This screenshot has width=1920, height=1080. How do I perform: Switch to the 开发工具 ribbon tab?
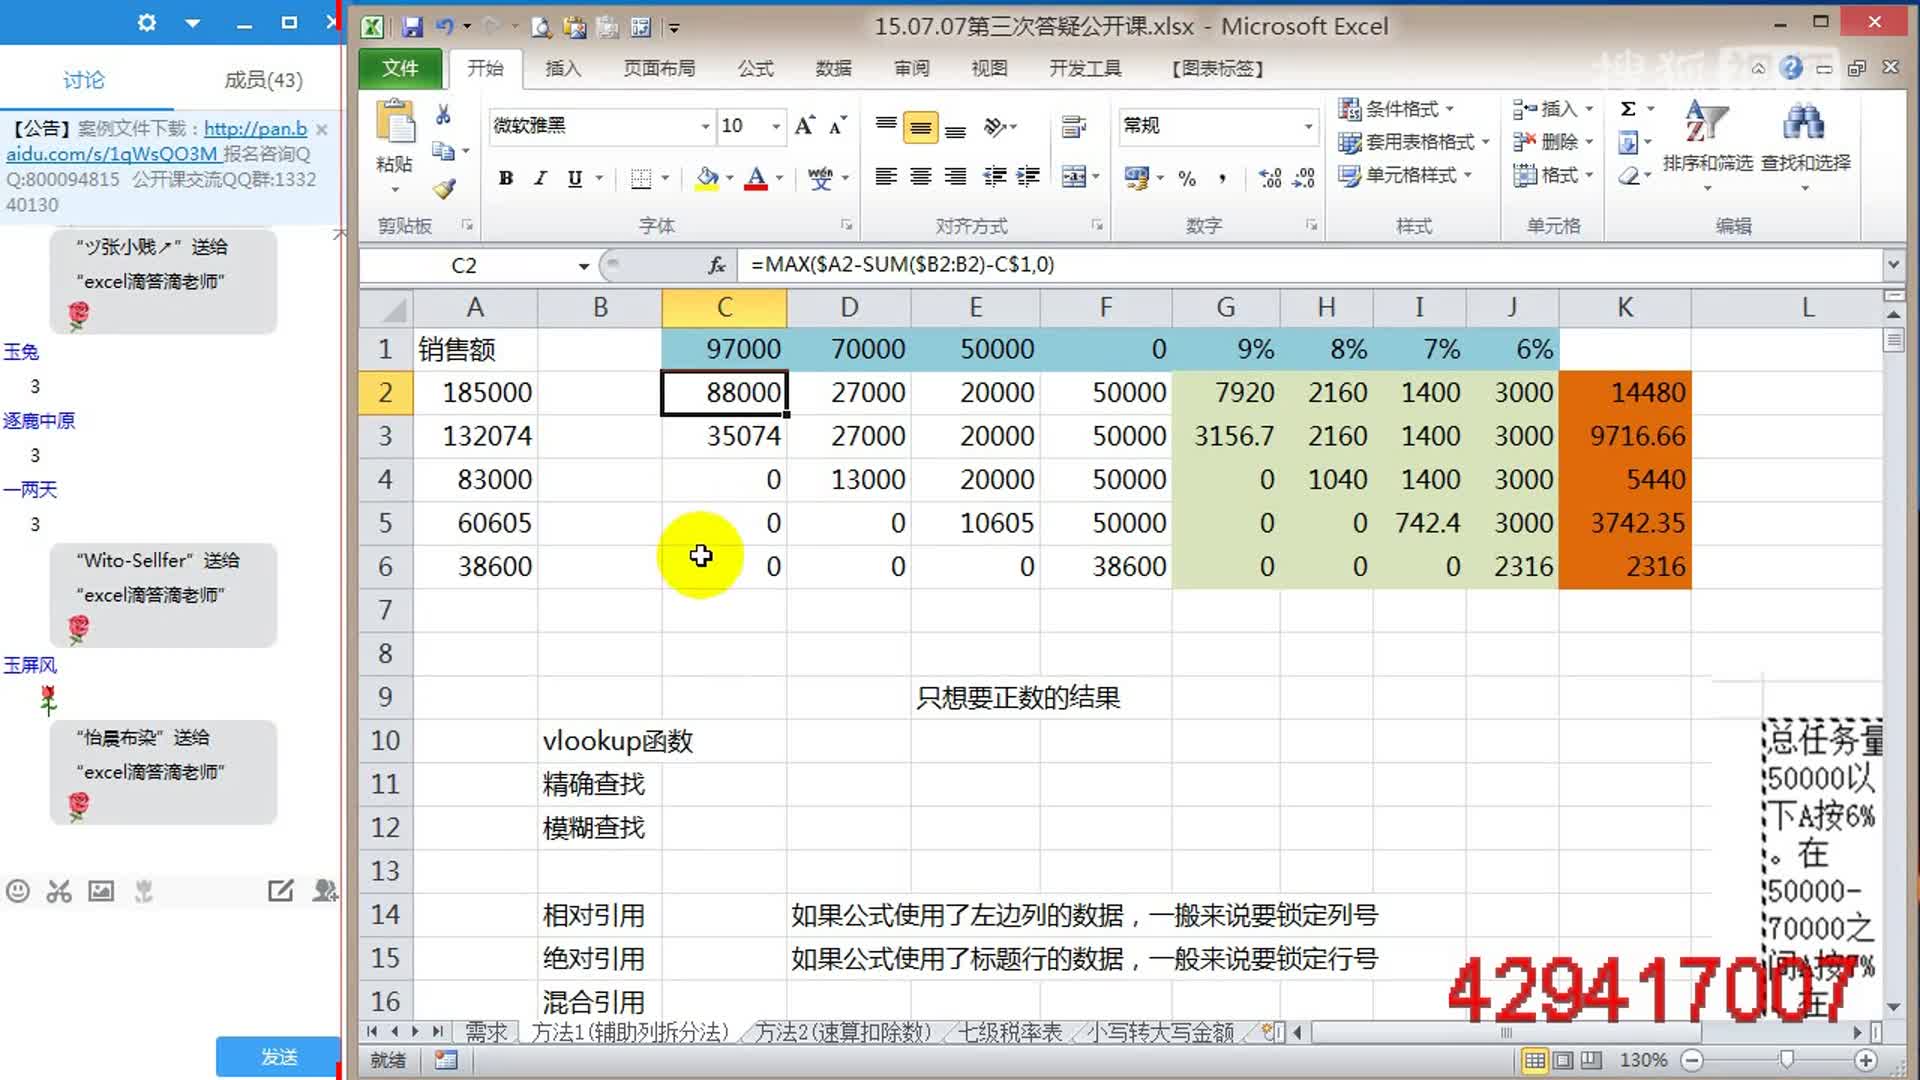[1085, 68]
